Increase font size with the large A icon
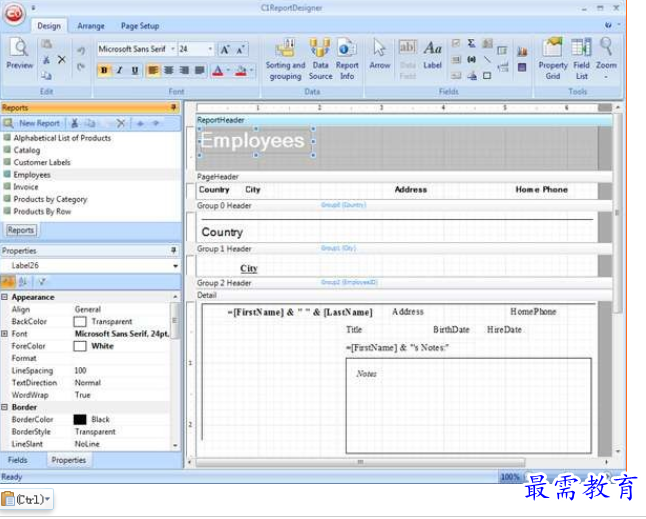Viewport: 646px width, 519px height. click(x=225, y=49)
